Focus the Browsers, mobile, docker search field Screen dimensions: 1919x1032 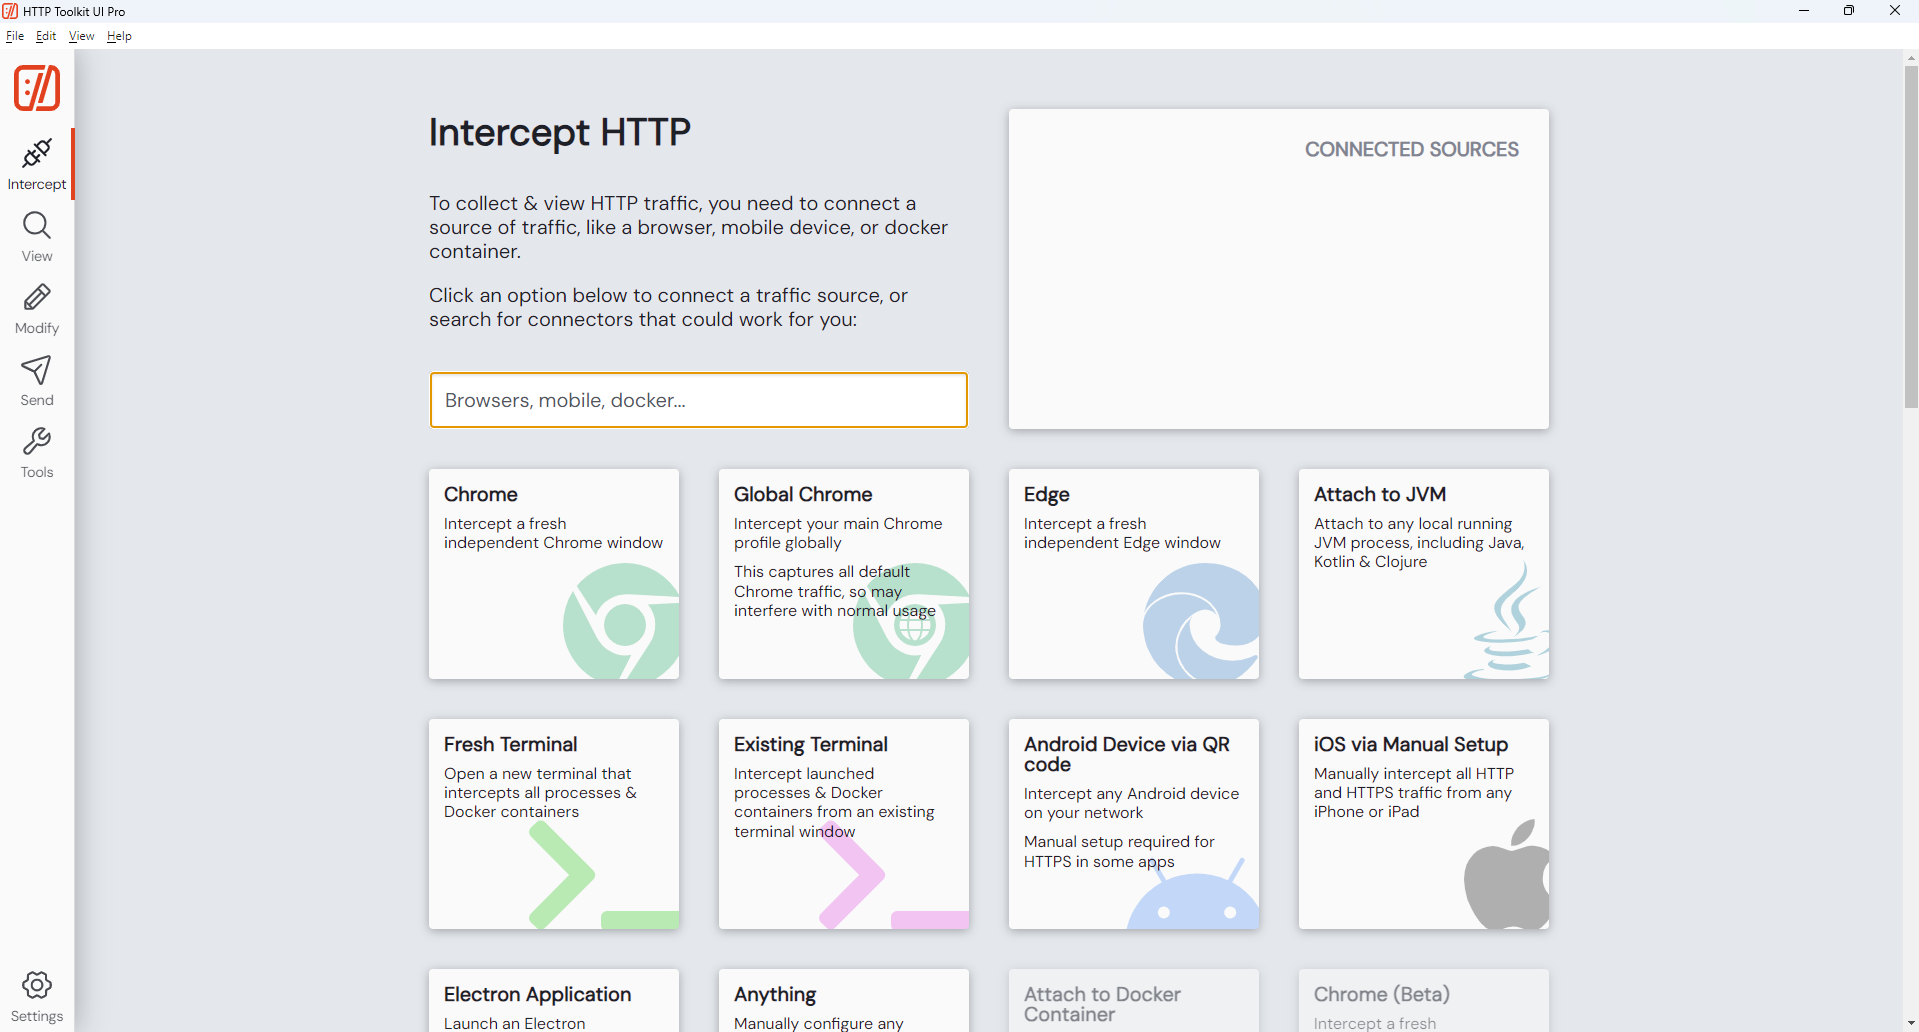point(699,400)
